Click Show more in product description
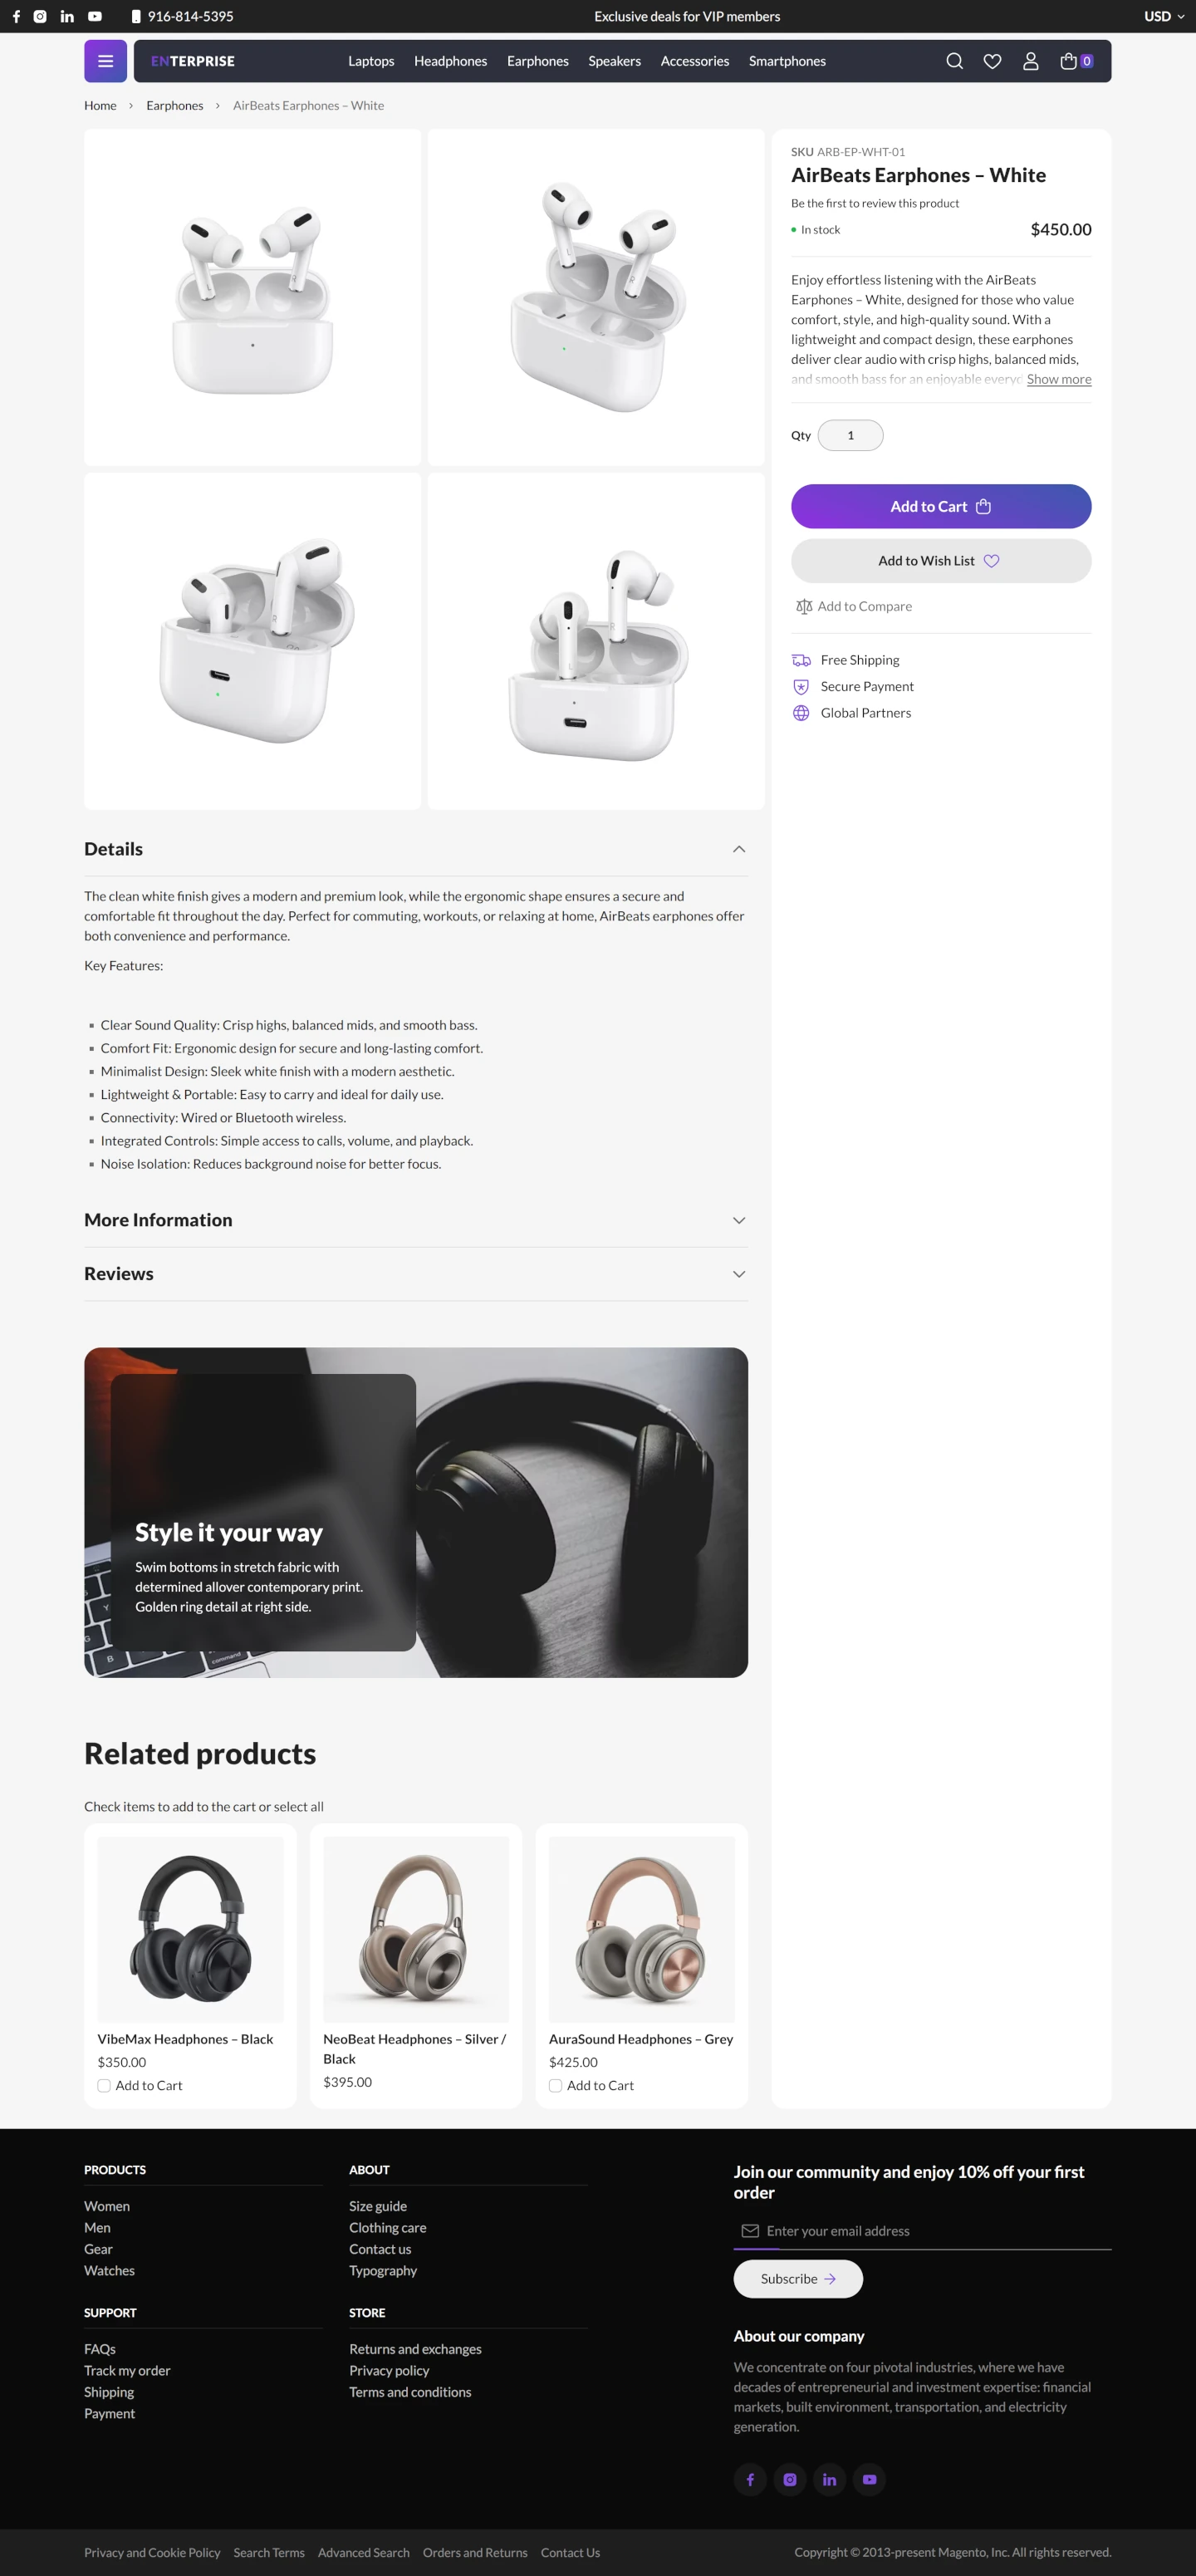 click(x=1058, y=379)
